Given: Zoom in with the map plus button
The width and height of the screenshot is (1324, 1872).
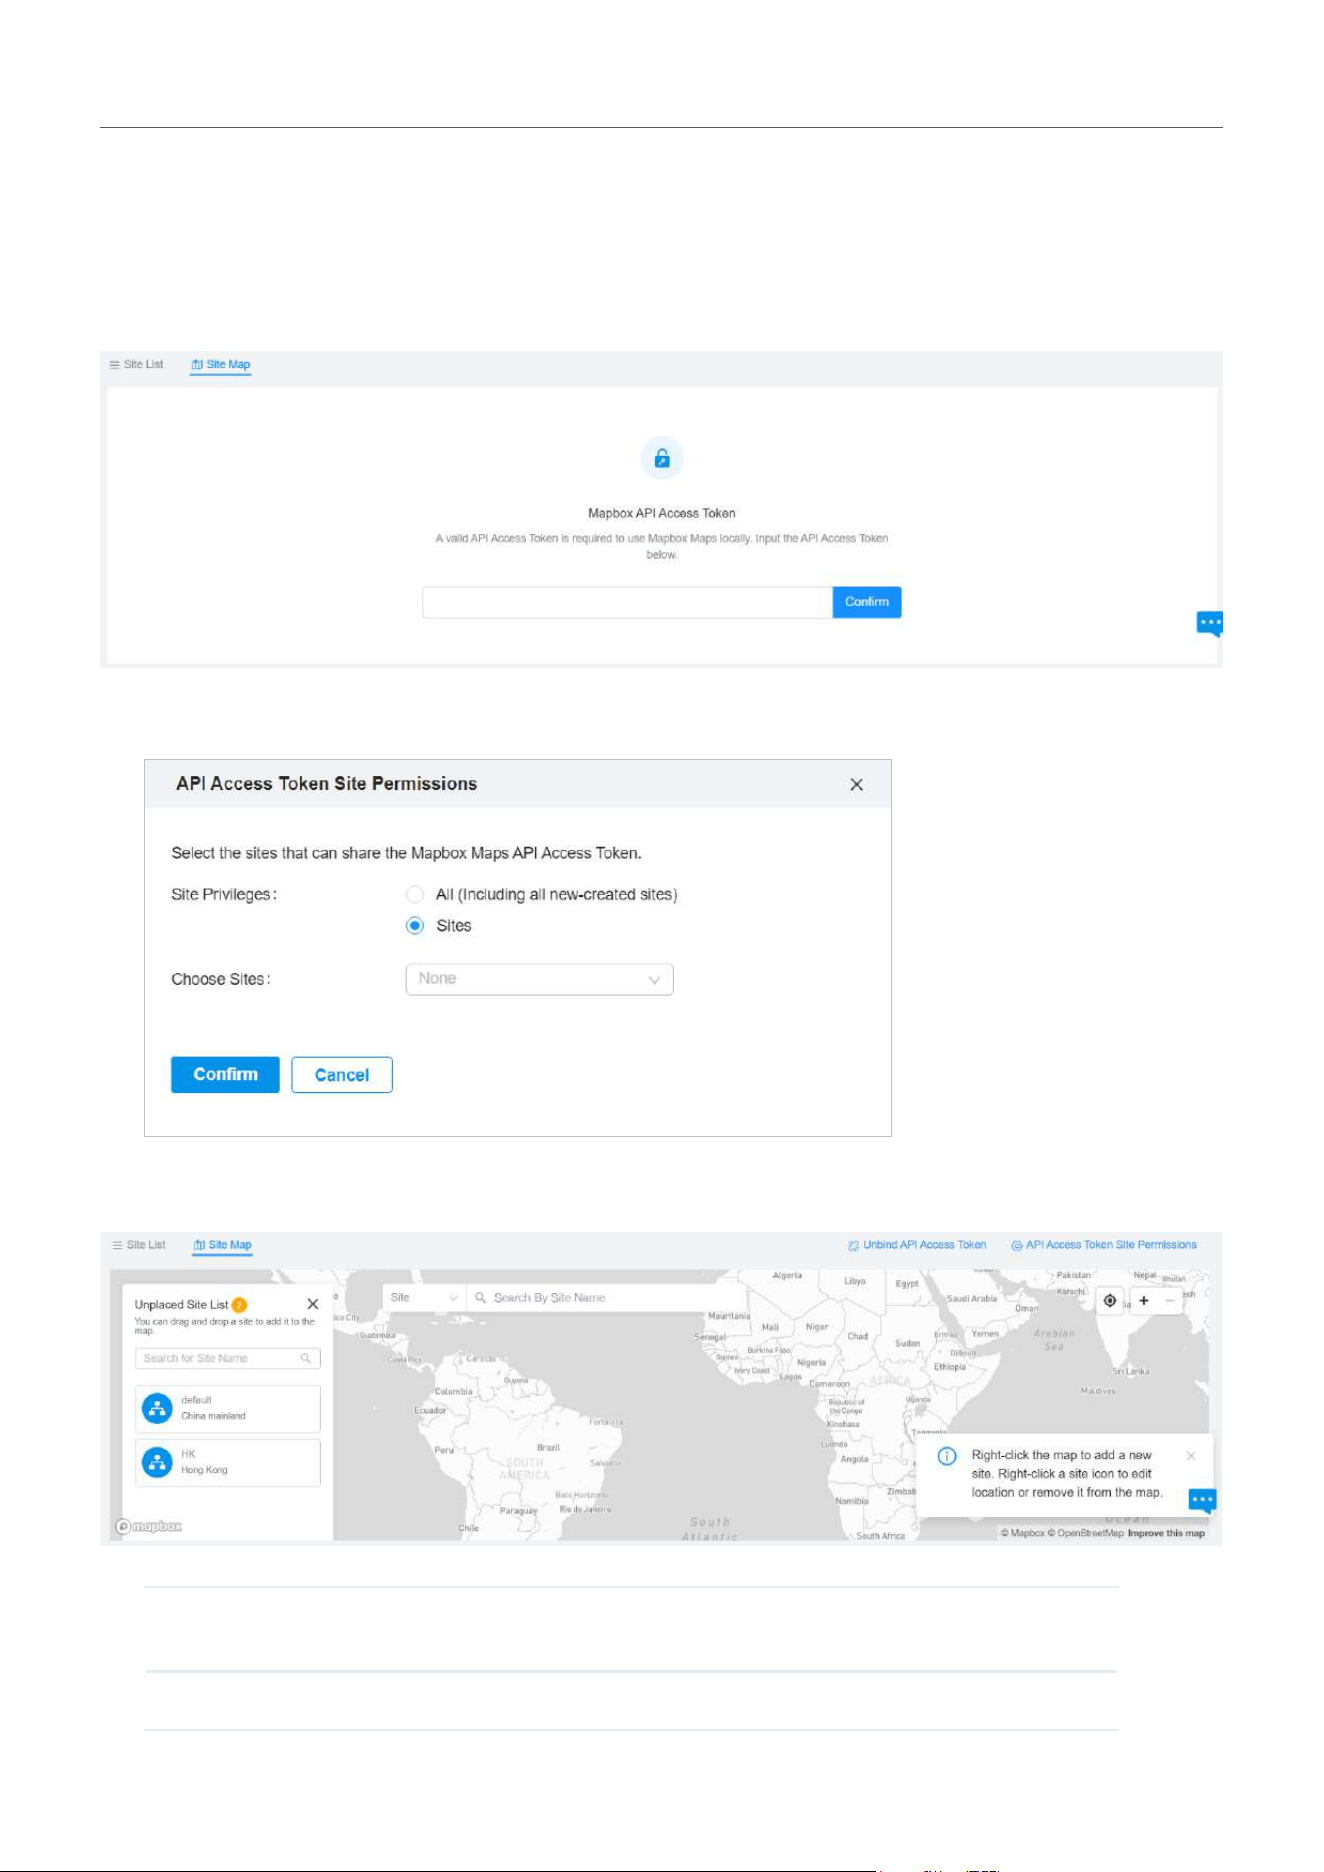Looking at the screenshot, I should pos(1144,1301).
